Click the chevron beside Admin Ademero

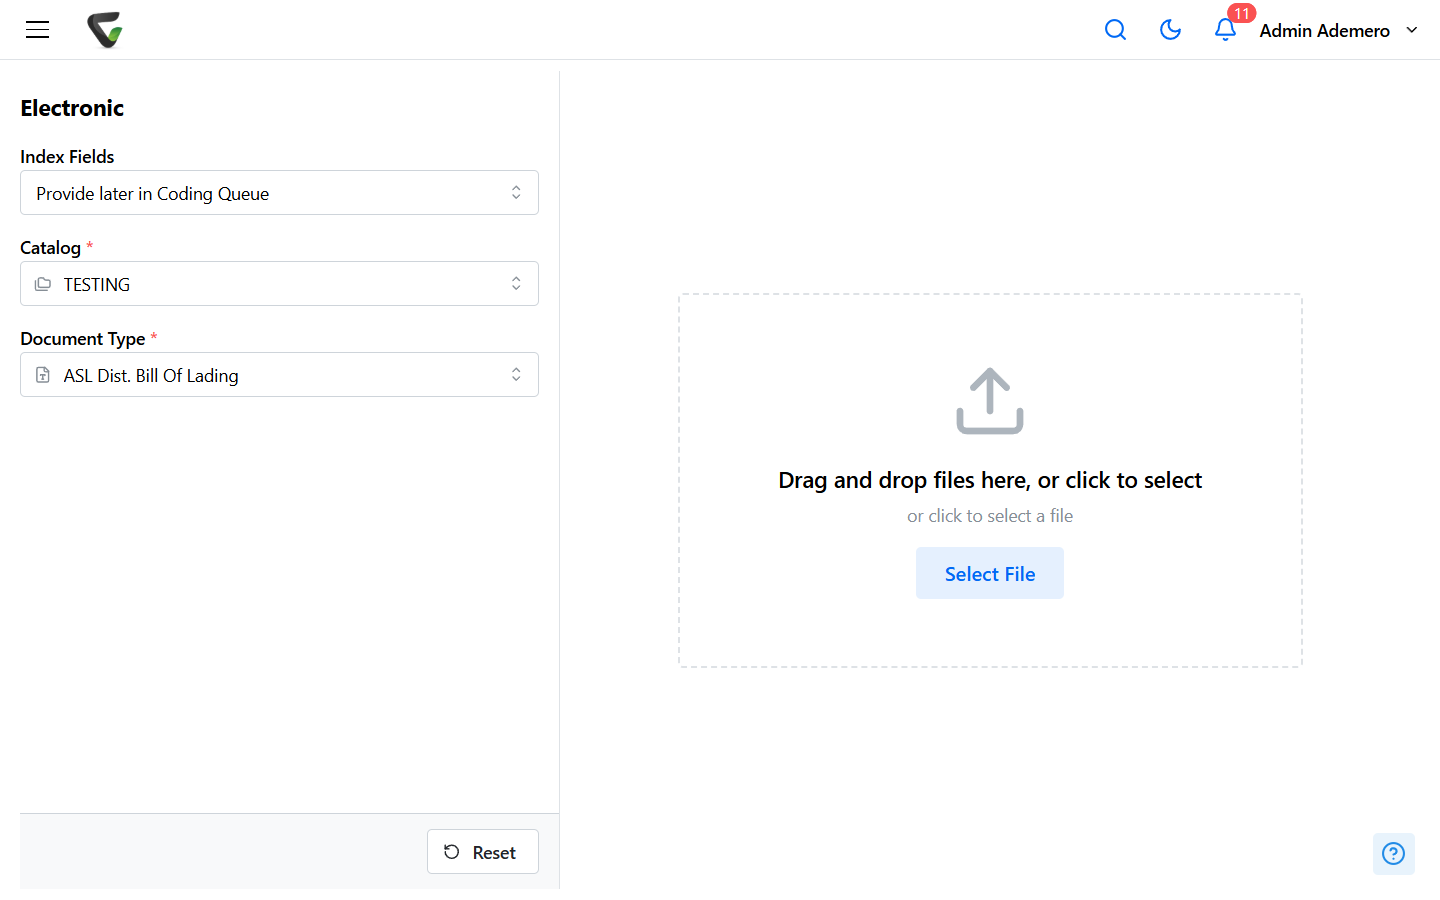1412,30
